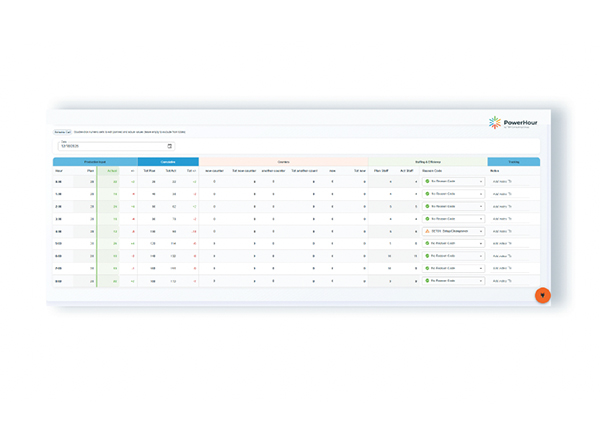Screen dimensions: 600x445
Task: Open the Reason Code dropdown in the second row
Action: click(x=480, y=194)
